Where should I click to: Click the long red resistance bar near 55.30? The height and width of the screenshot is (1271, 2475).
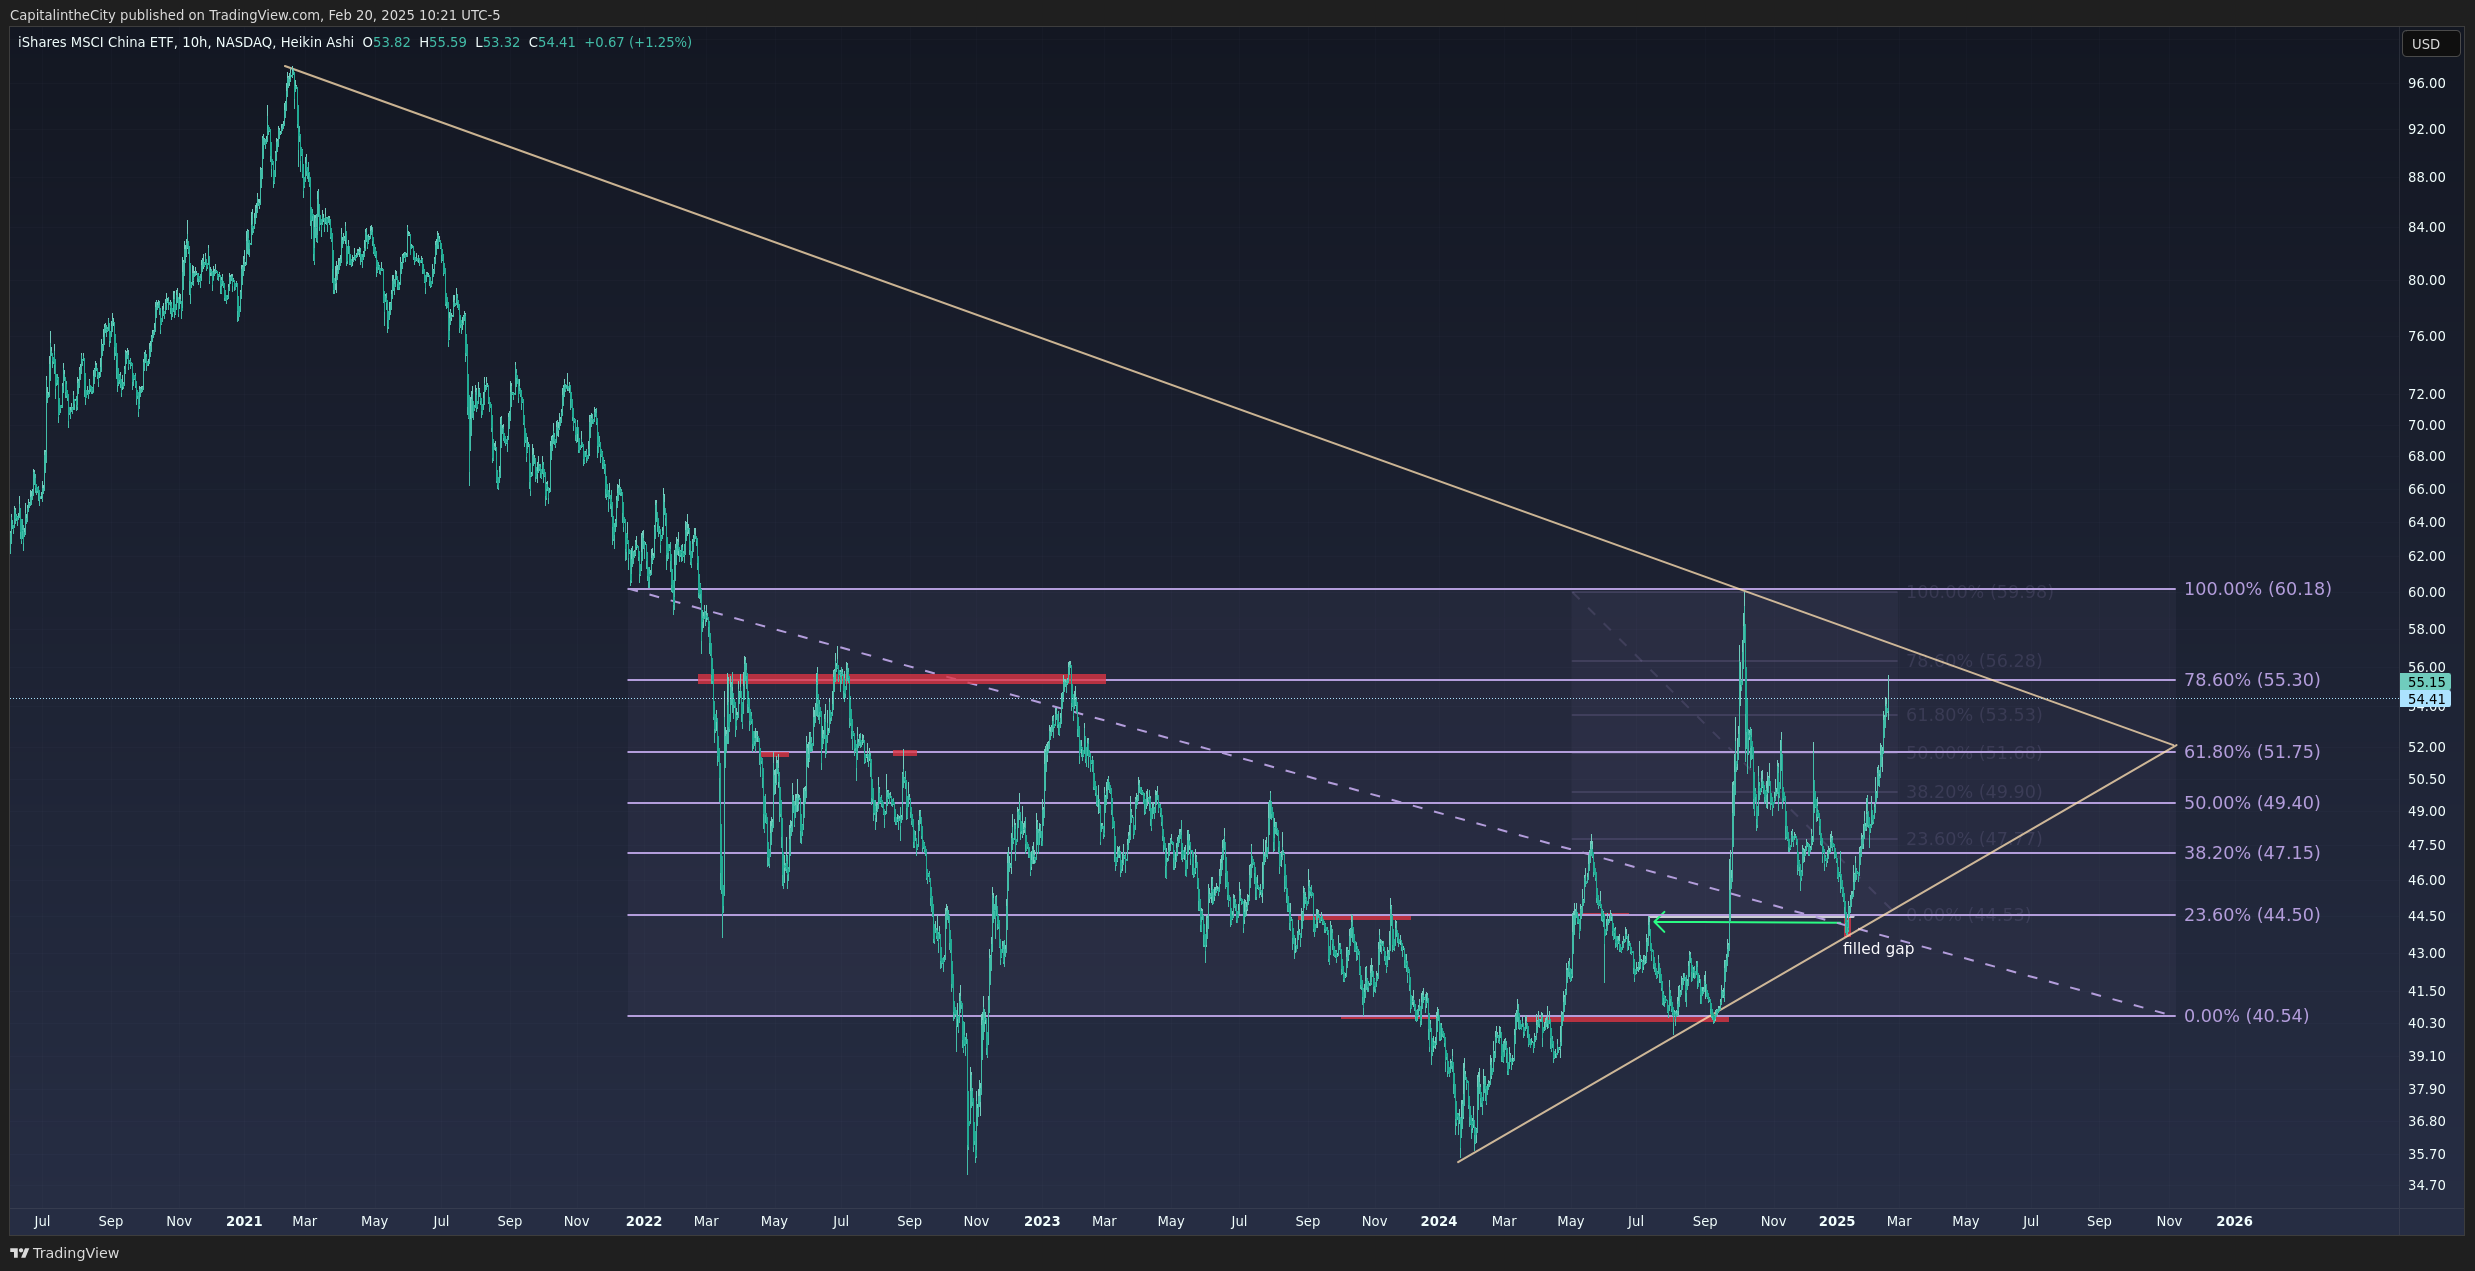[902, 679]
